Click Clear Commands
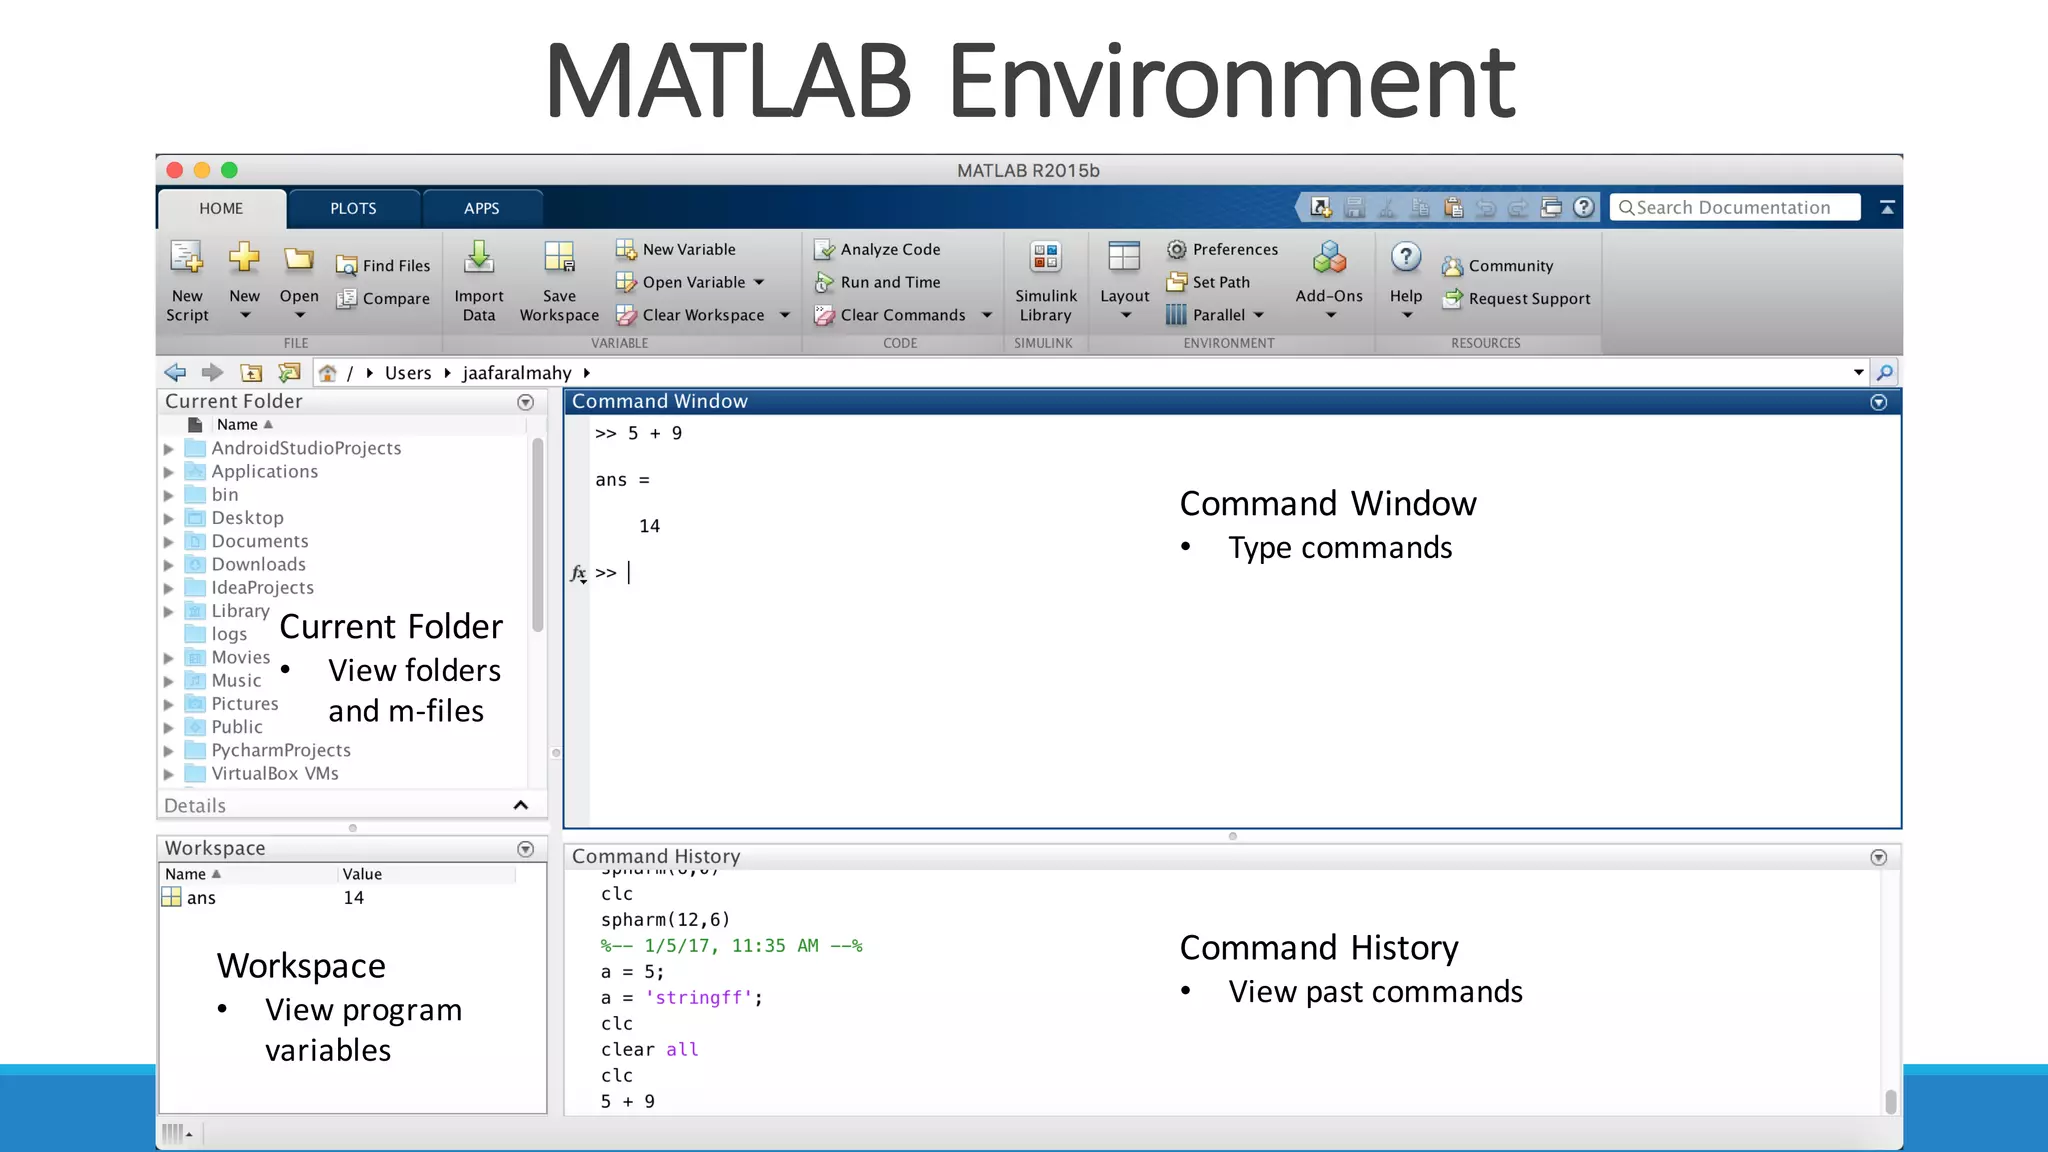 (892, 315)
